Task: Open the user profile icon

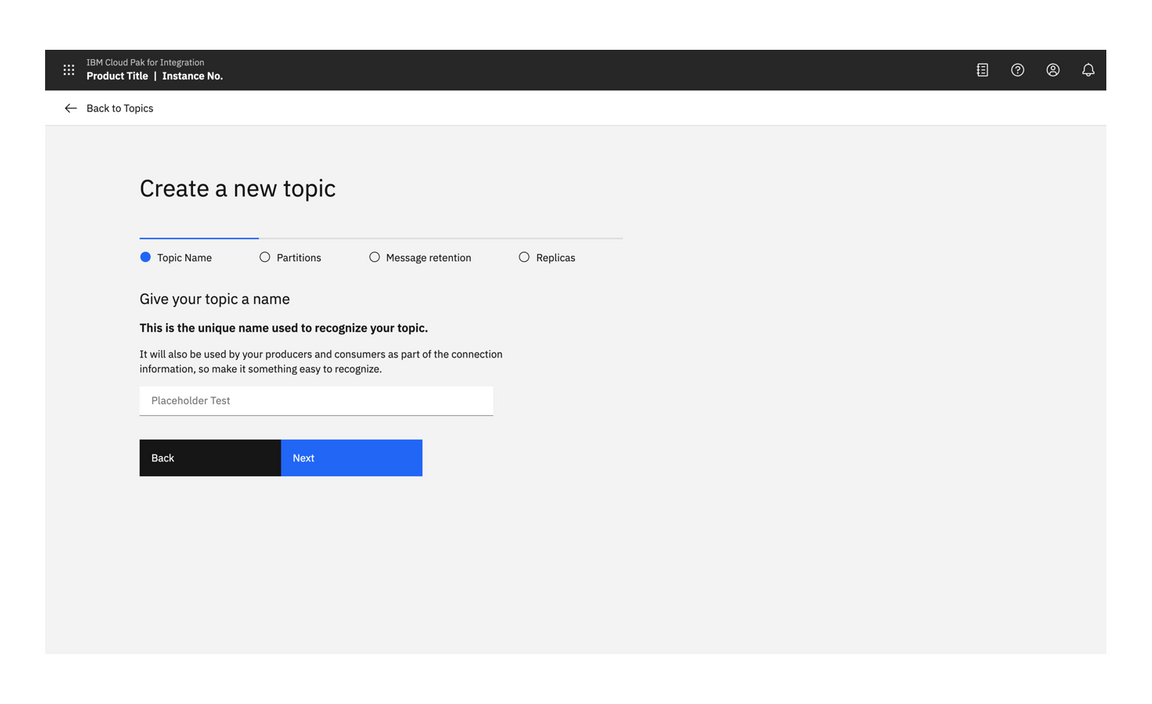Action: tap(1052, 69)
